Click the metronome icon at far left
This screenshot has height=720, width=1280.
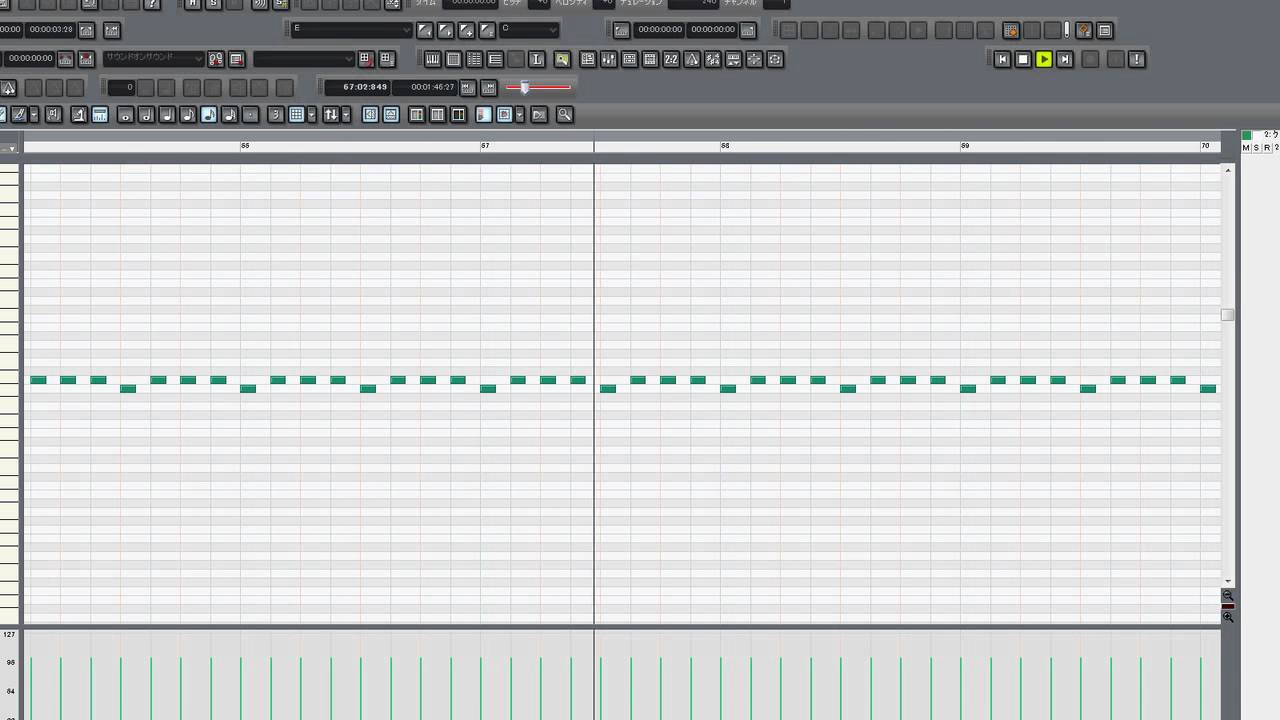pos(8,87)
